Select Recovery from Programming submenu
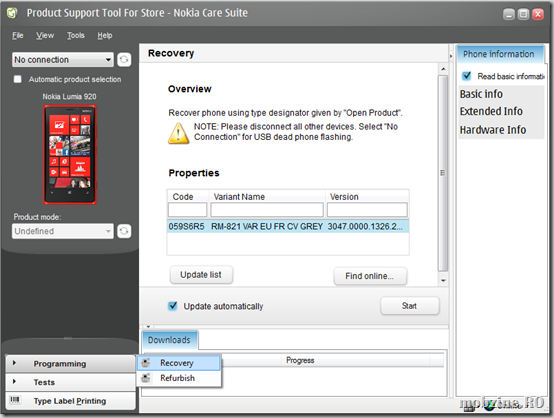 point(179,363)
